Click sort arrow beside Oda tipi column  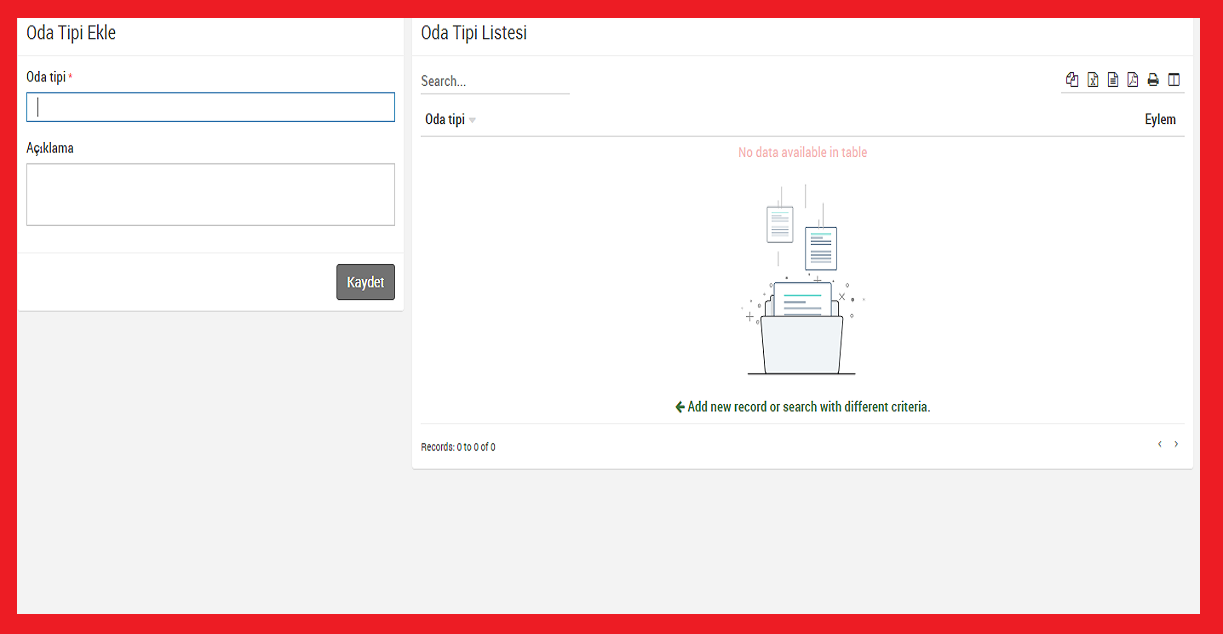point(472,121)
